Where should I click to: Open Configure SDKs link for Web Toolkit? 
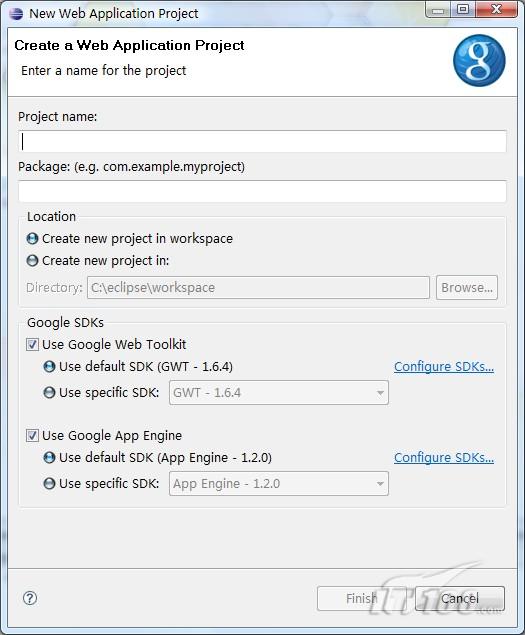pyautogui.click(x=444, y=367)
